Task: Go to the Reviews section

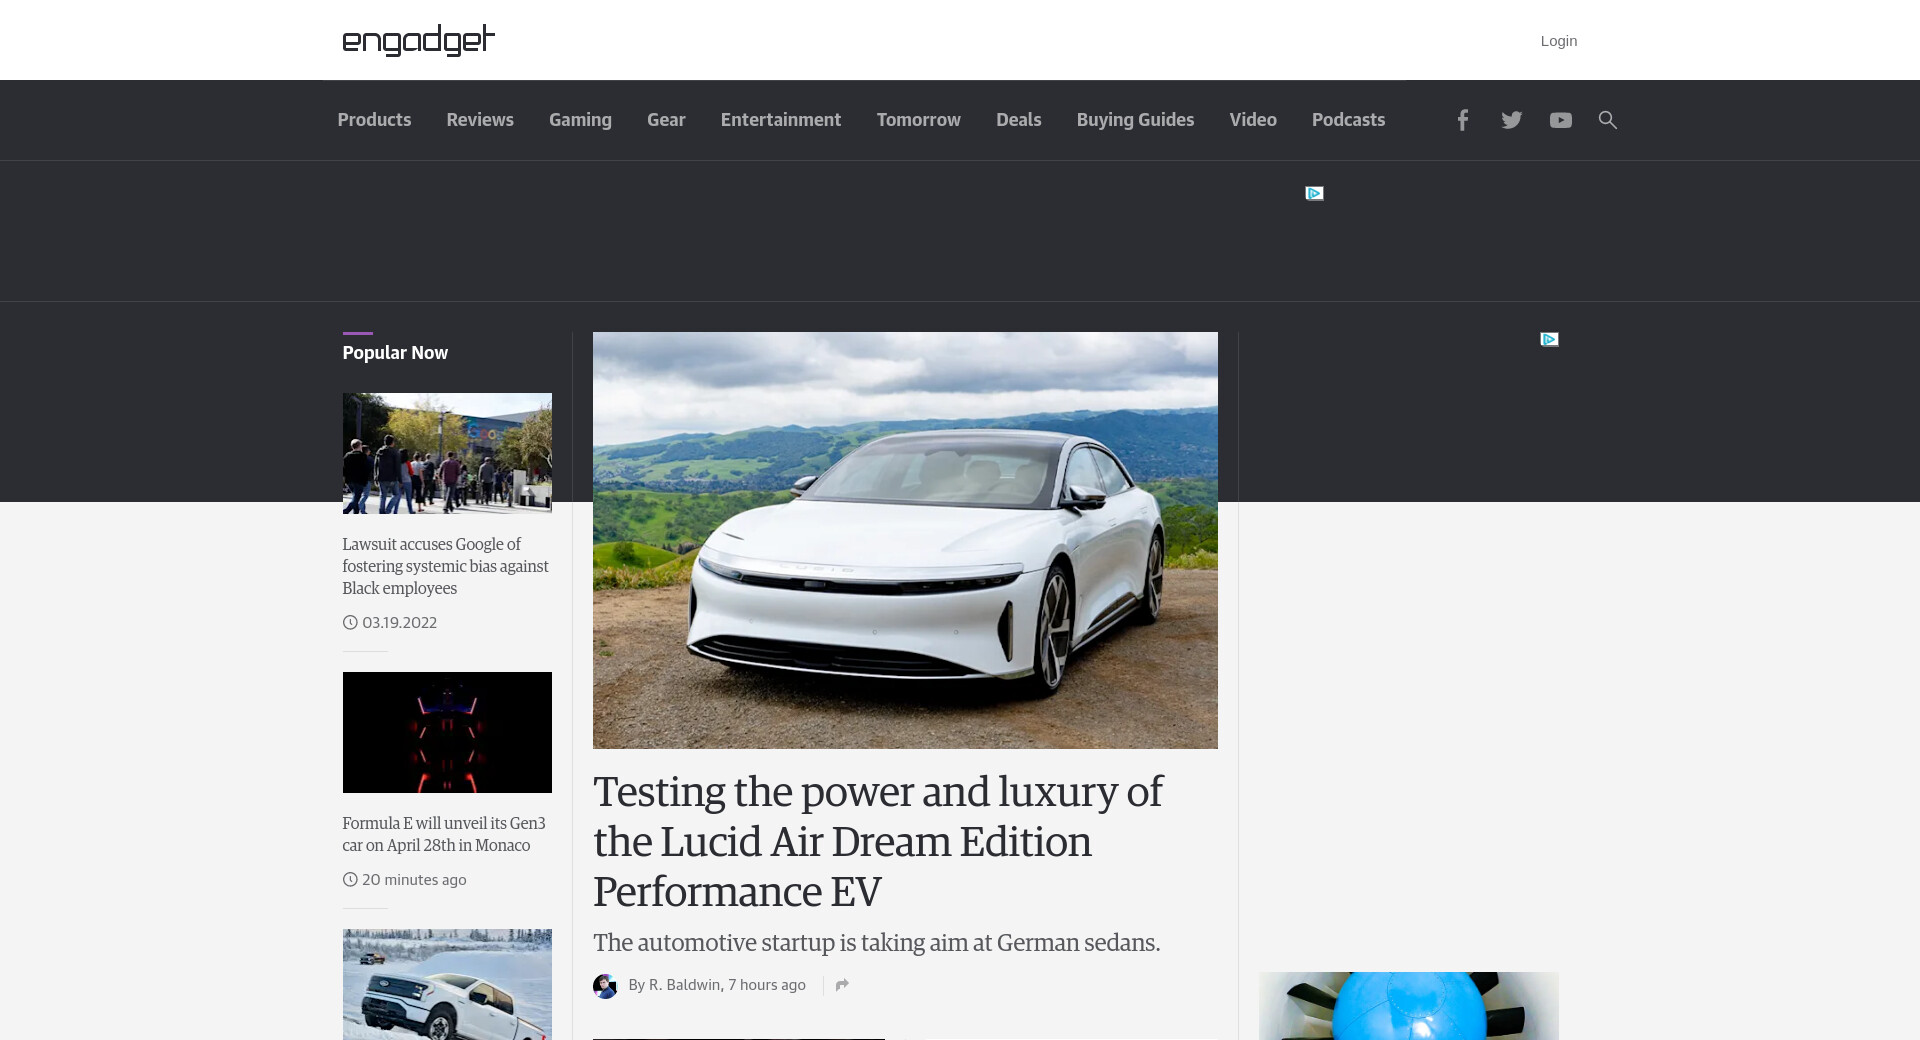Action: point(480,120)
